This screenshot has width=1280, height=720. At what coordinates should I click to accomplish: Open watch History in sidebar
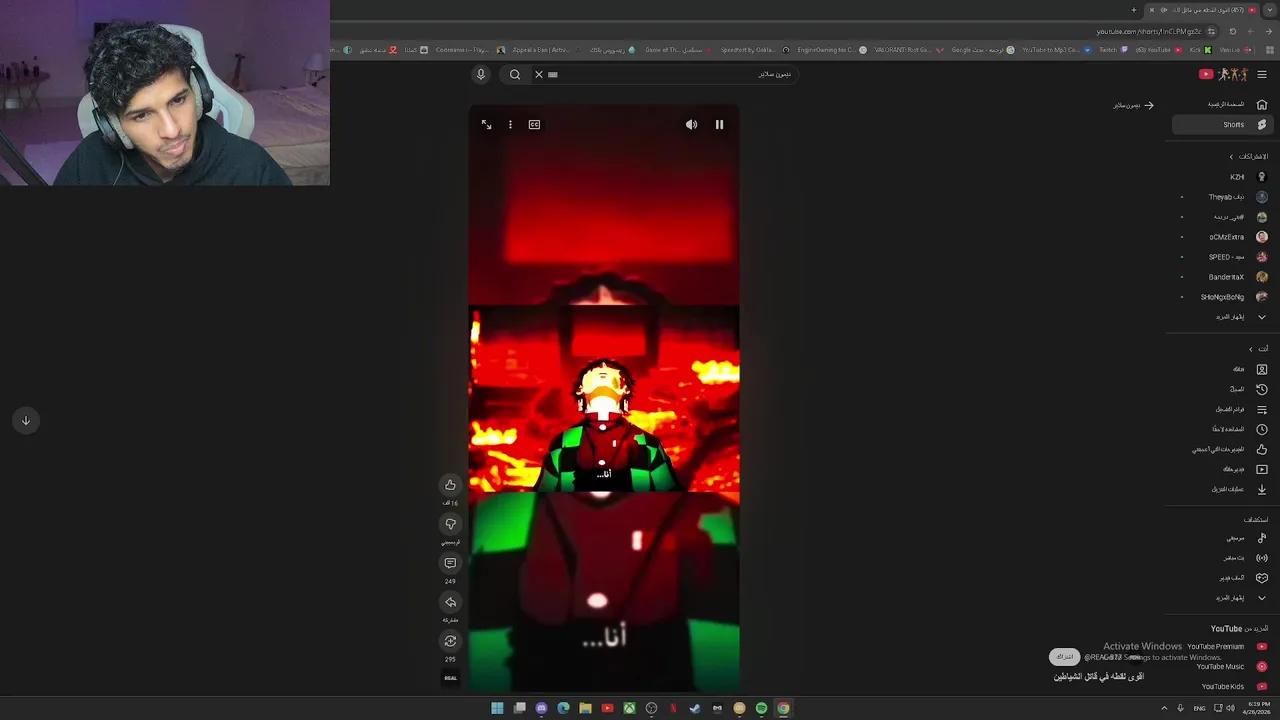pyautogui.click(x=1225, y=389)
